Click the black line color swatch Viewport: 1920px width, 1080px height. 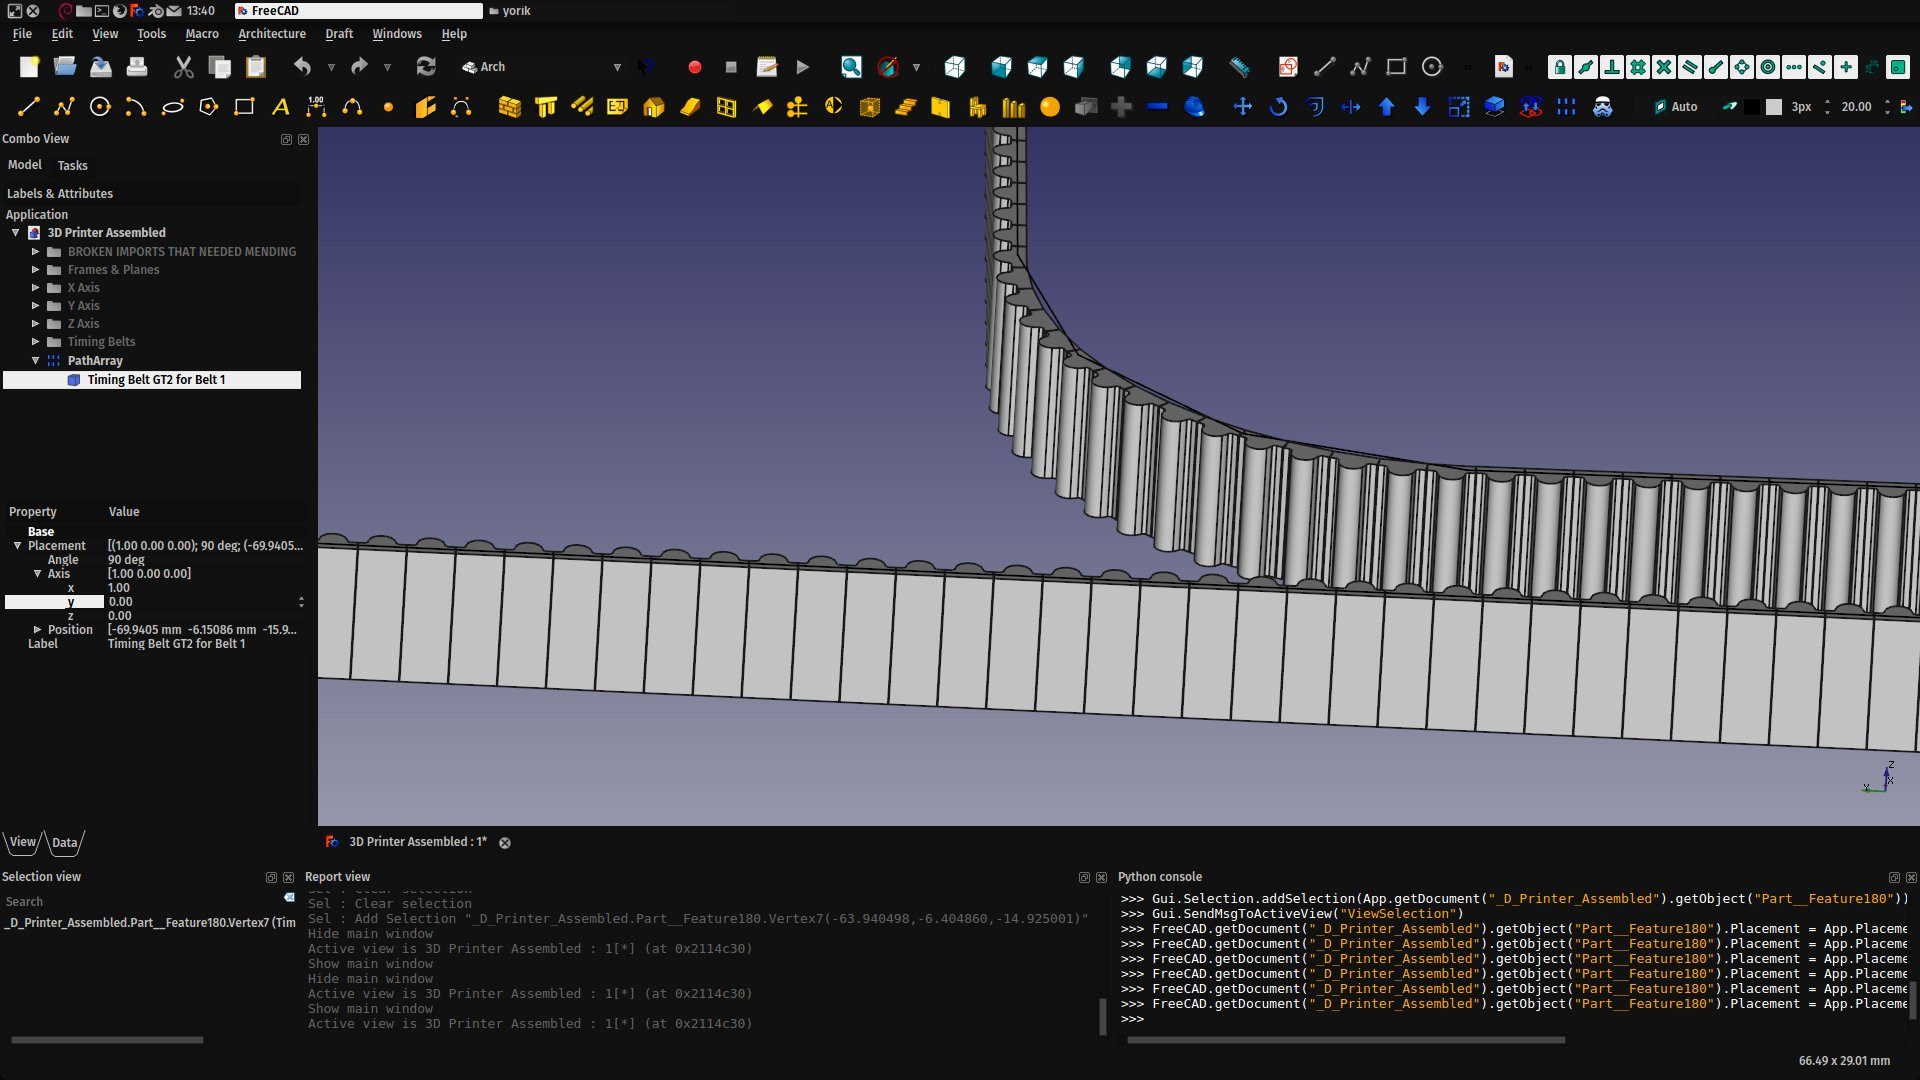coord(1751,107)
